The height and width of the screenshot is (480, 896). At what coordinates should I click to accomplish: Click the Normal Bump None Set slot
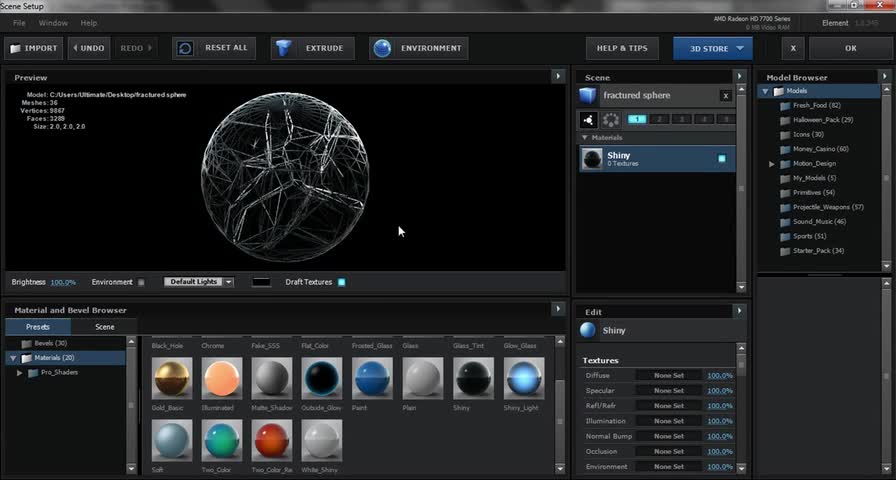(x=669, y=436)
